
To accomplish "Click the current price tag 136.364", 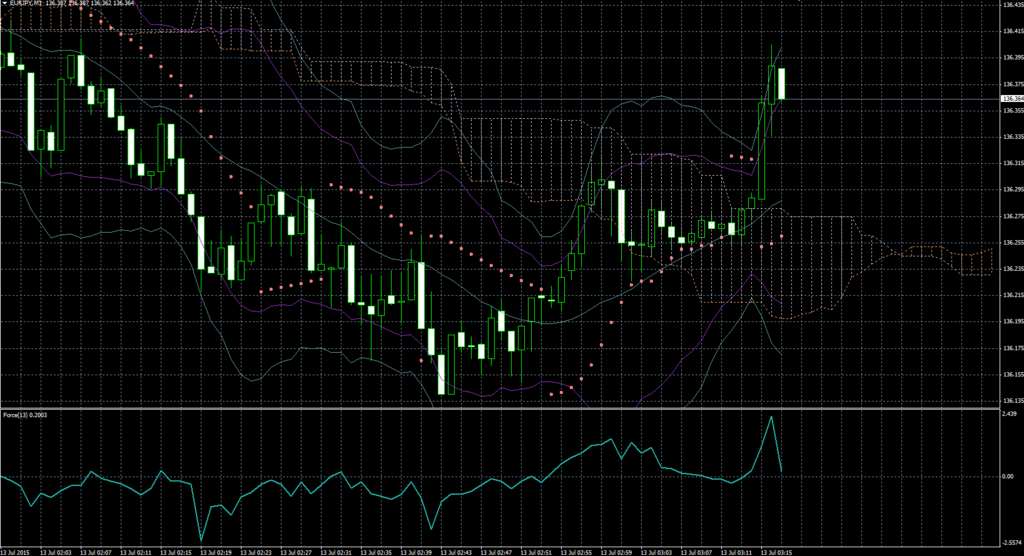I will tap(1012, 99).
